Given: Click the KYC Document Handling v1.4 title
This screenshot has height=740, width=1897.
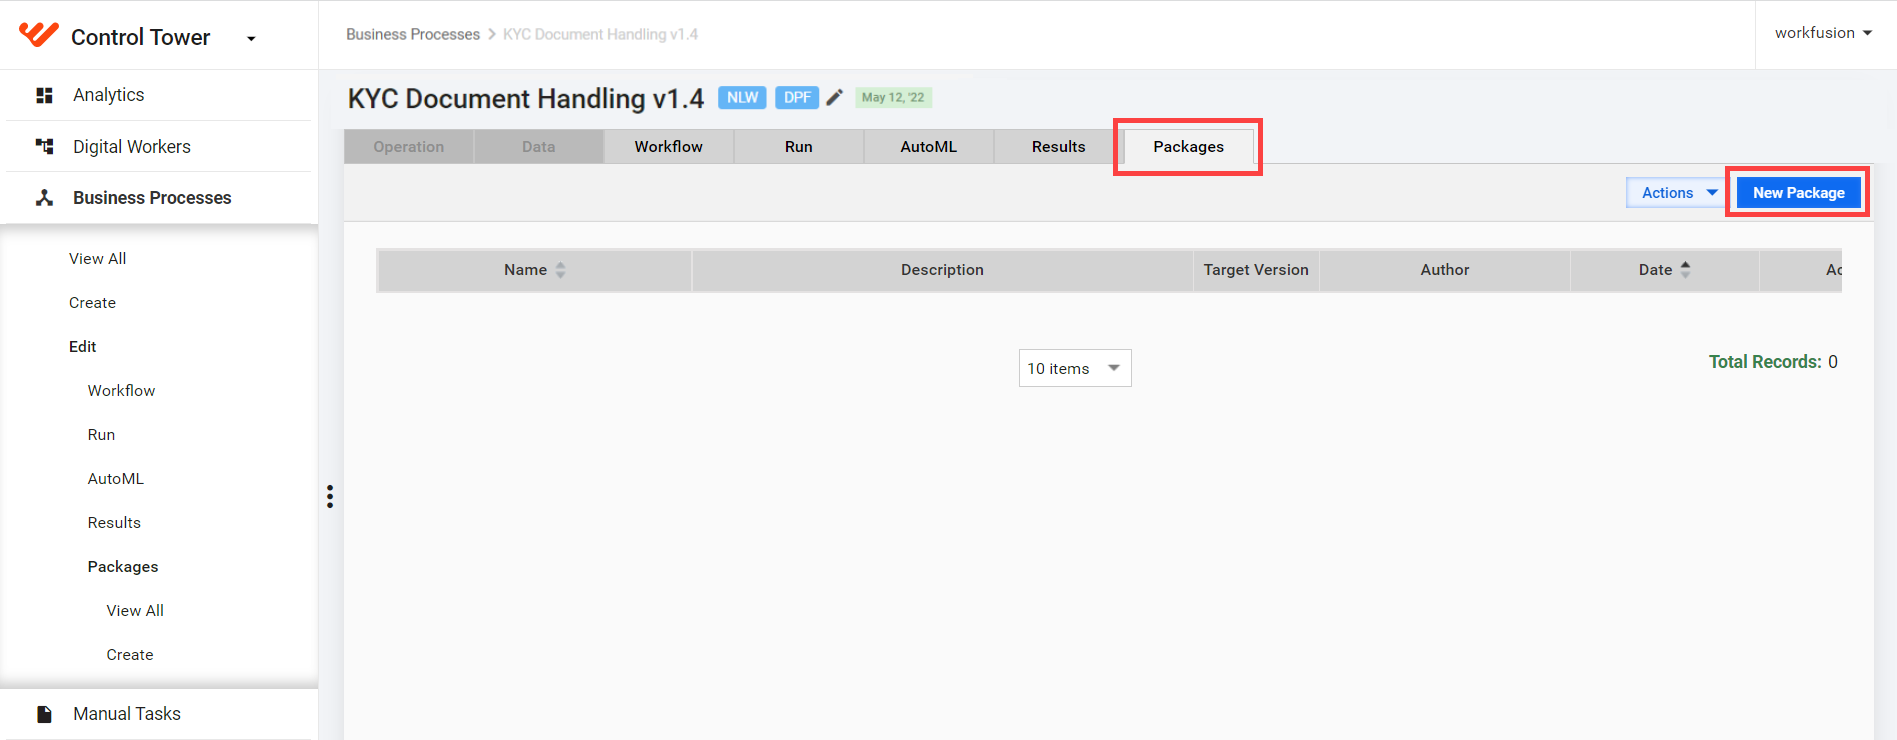Looking at the screenshot, I should (x=526, y=98).
